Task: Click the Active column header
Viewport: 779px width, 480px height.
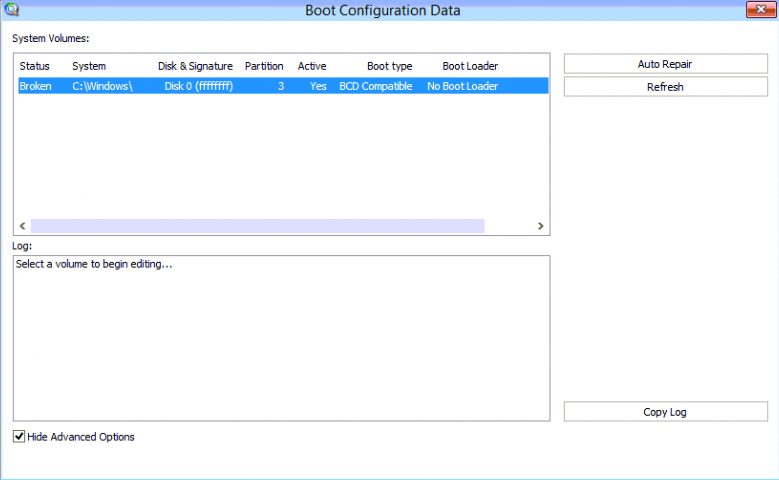Action: [312, 66]
